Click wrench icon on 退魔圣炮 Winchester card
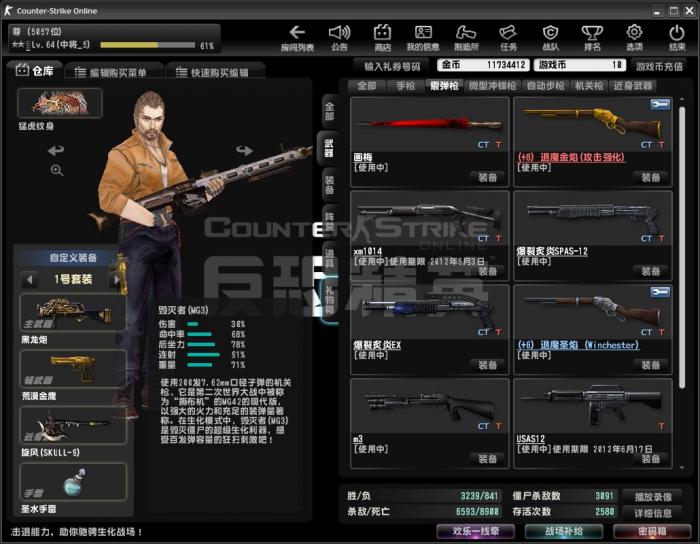Image resolution: width=700 pixels, height=544 pixels. (x=660, y=292)
